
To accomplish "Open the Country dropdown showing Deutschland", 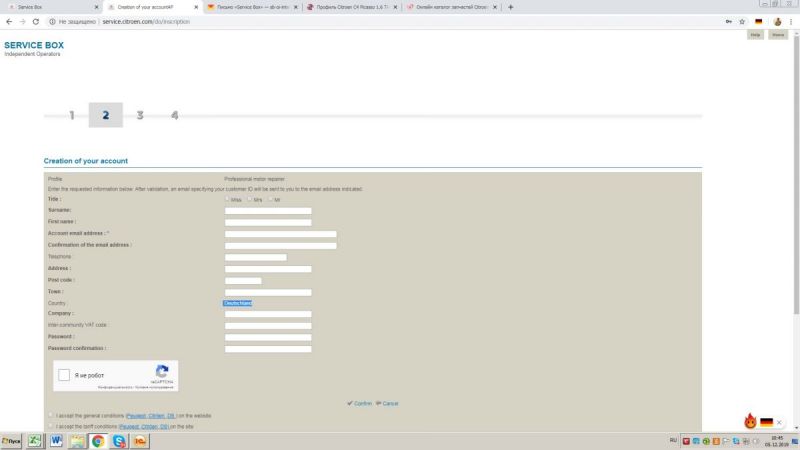I will [x=238, y=303].
